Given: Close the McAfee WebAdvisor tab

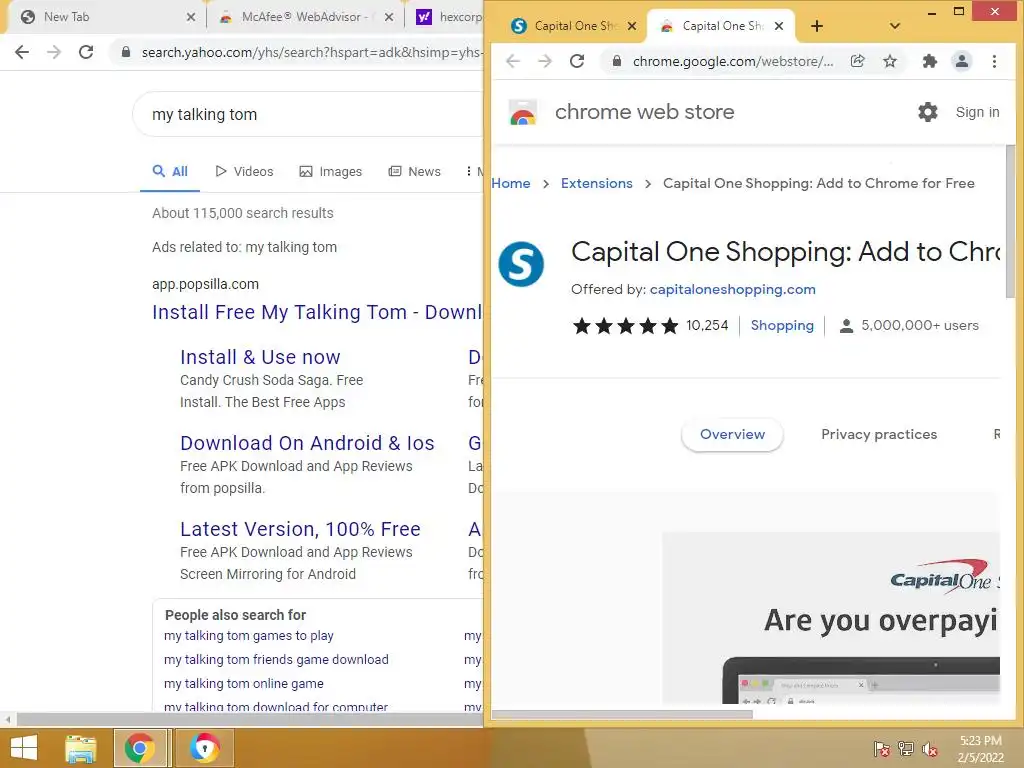Looking at the screenshot, I should [389, 17].
